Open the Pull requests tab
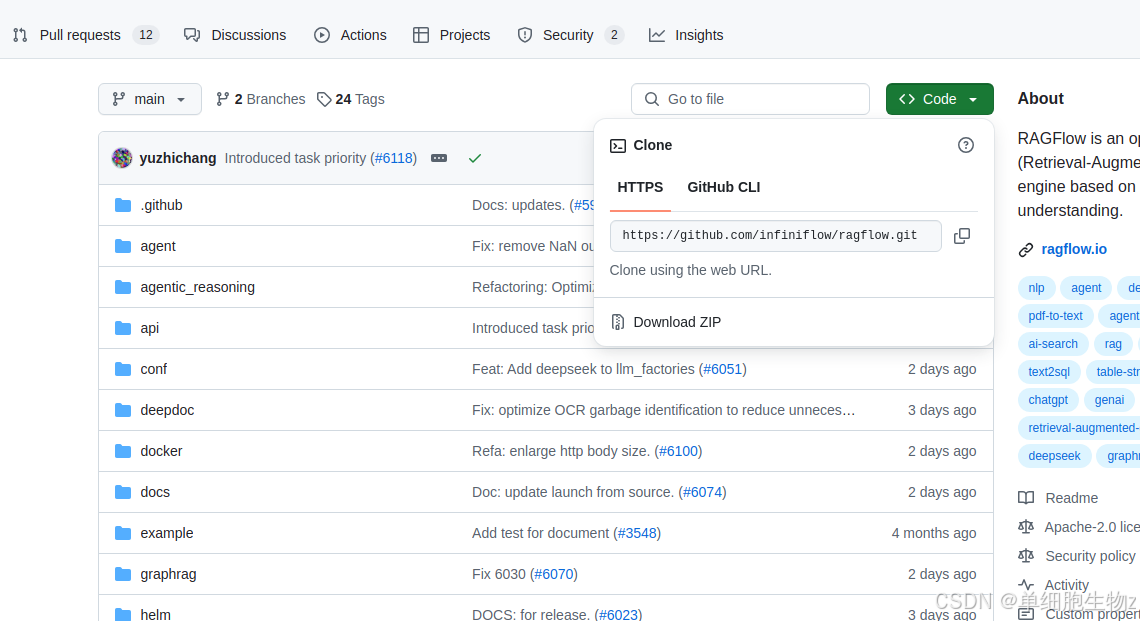The width and height of the screenshot is (1140, 621). [x=85, y=35]
